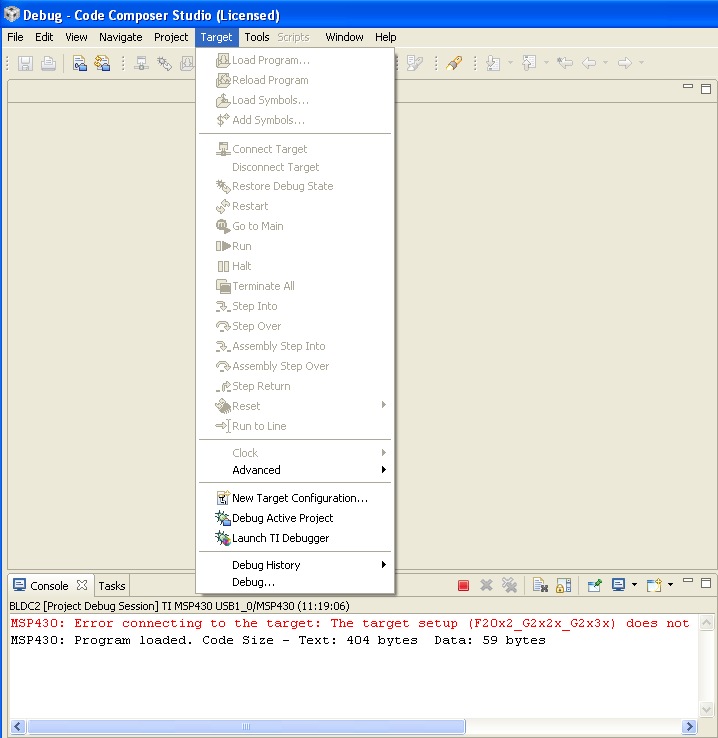Close the open Target menu
This screenshot has width=718, height=738.
tap(216, 37)
